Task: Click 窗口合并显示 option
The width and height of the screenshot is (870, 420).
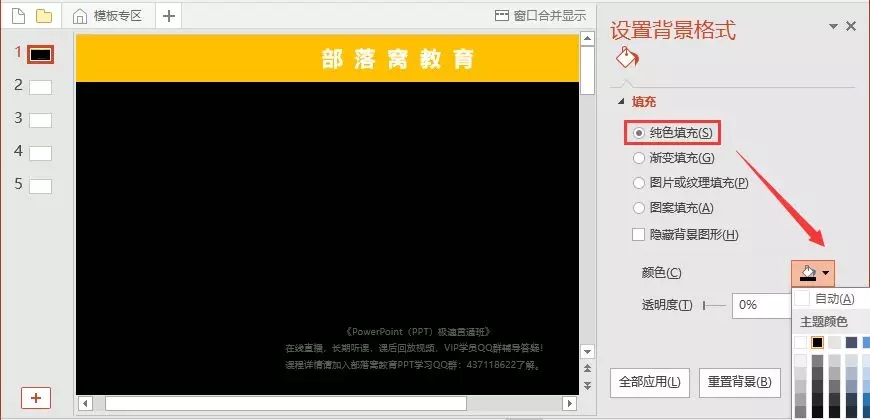Action: click(x=550, y=16)
